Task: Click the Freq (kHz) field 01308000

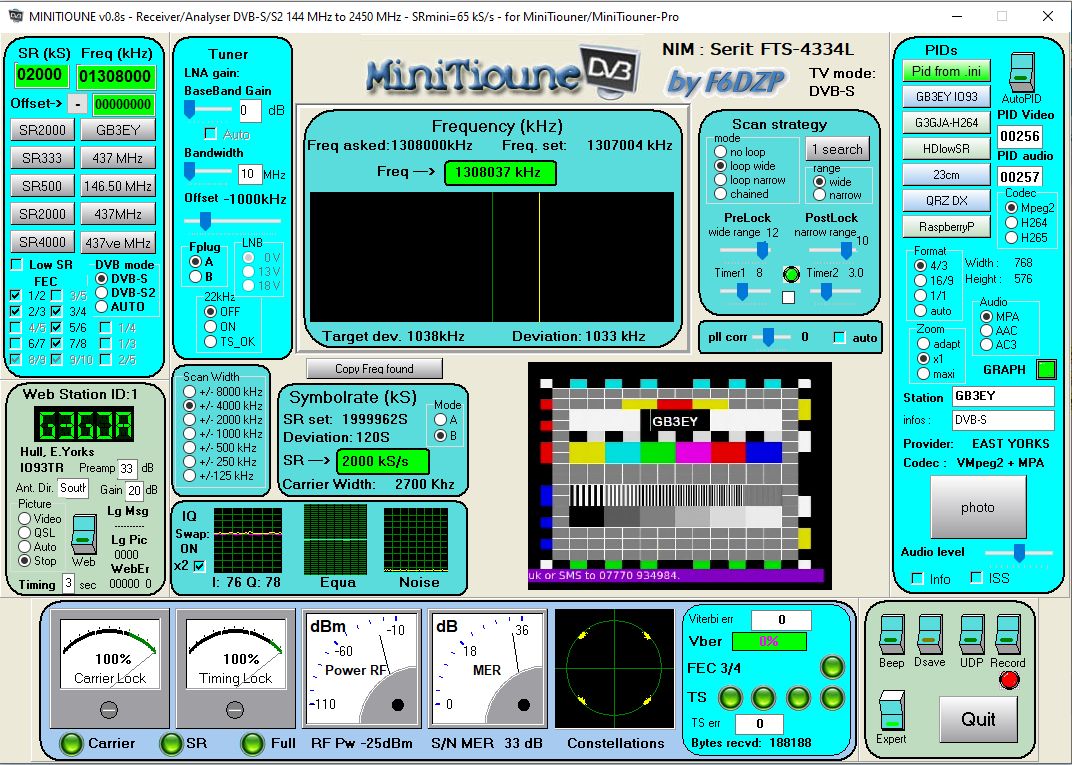Action: (116, 77)
